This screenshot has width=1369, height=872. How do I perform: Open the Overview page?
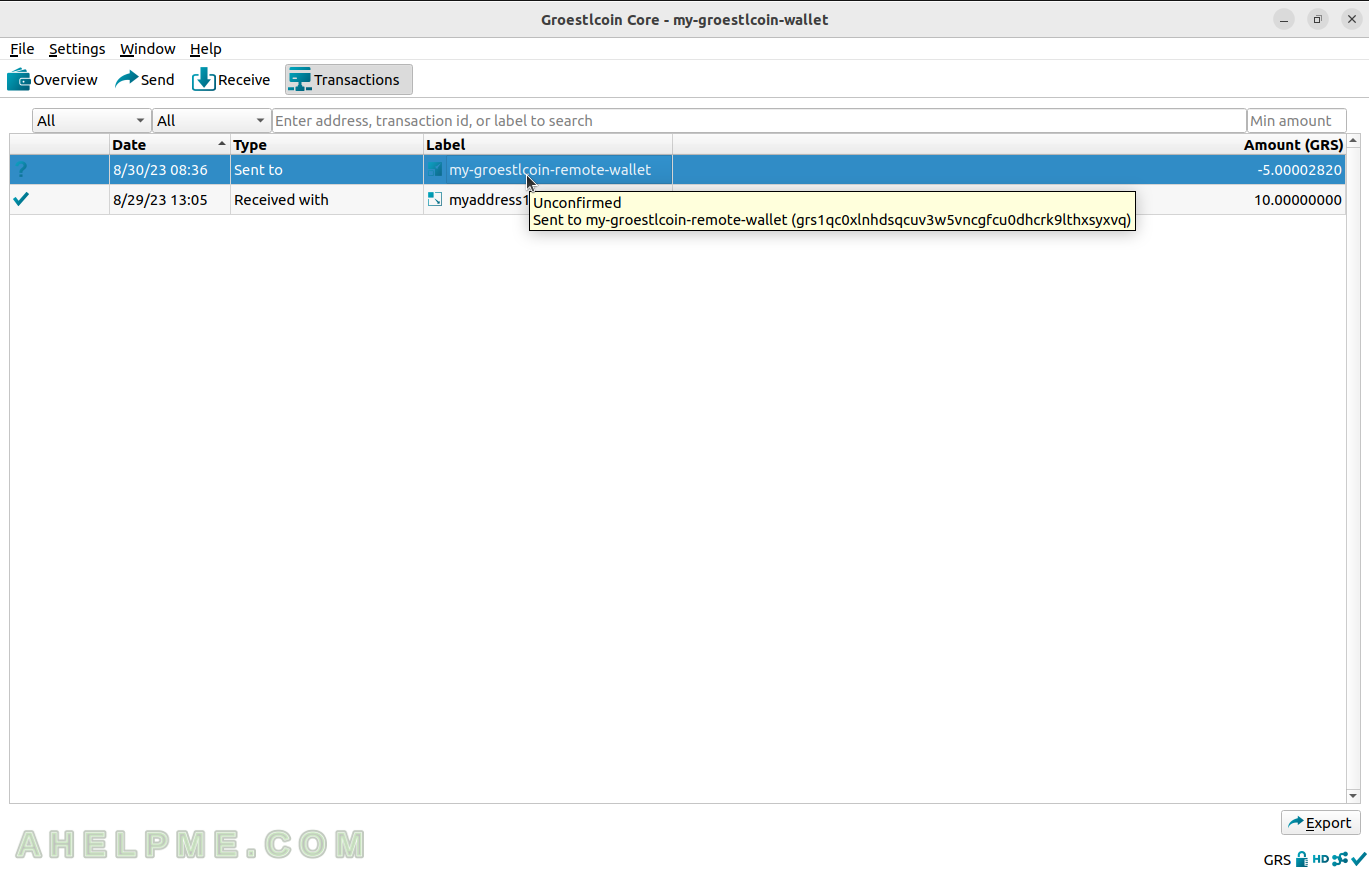point(52,80)
